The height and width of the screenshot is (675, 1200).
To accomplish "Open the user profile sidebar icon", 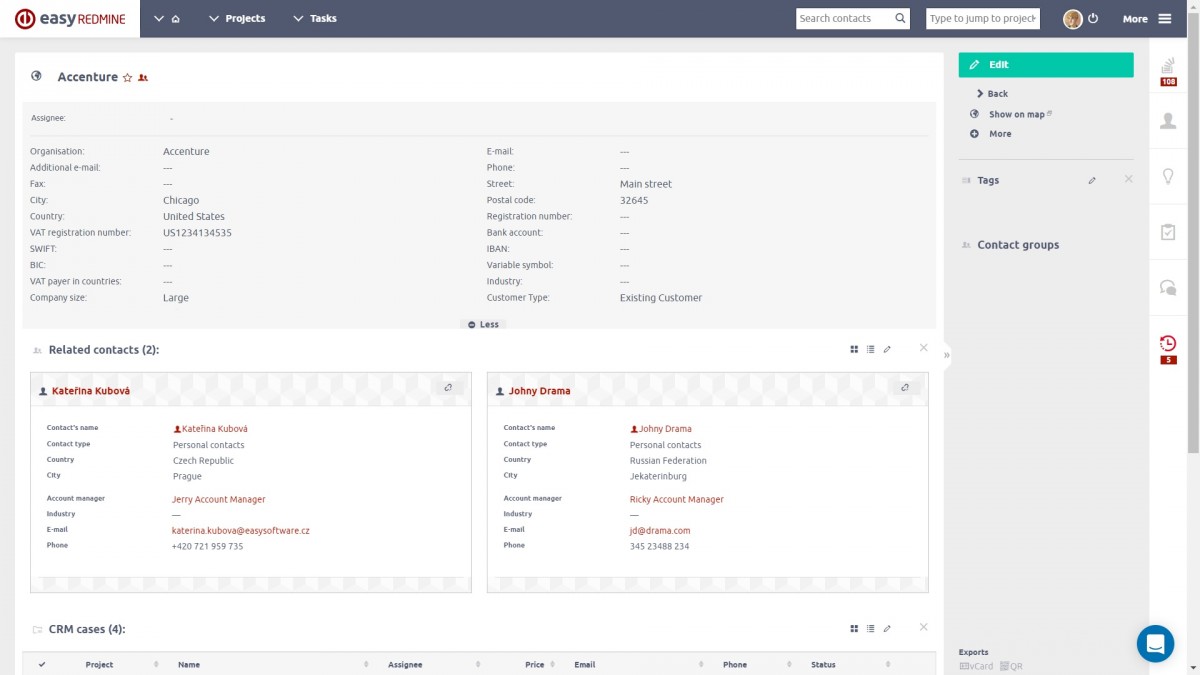I will (x=1168, y=121).
